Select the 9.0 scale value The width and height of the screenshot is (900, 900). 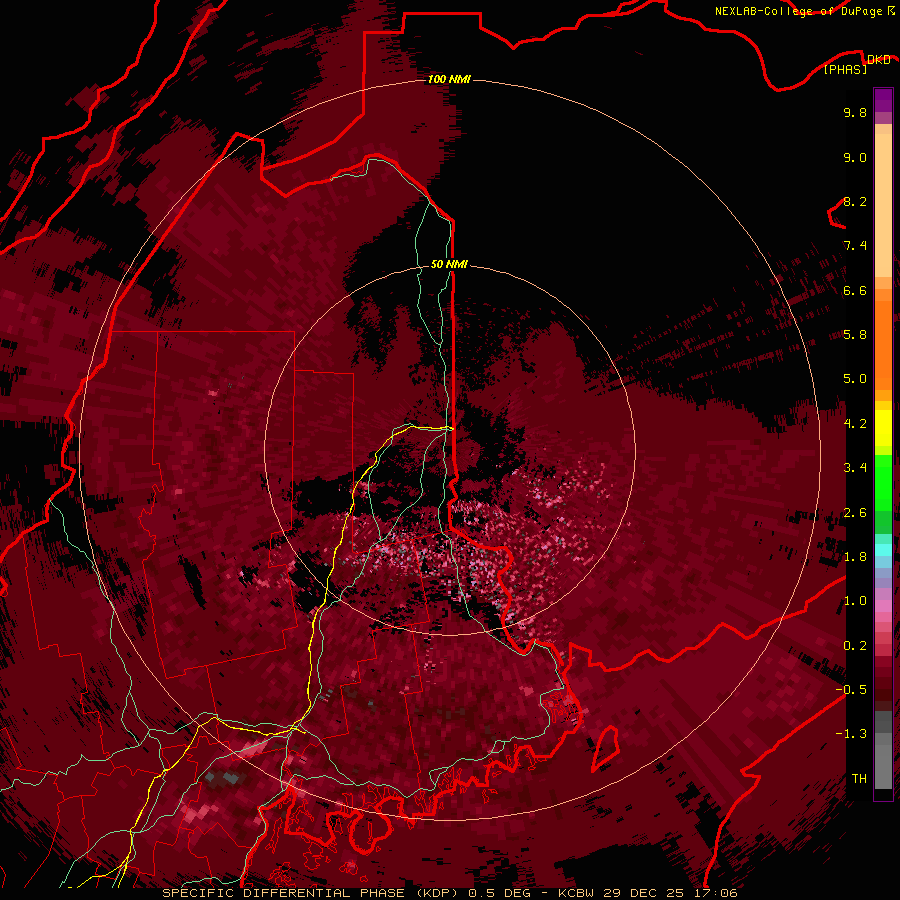[855, 157]
